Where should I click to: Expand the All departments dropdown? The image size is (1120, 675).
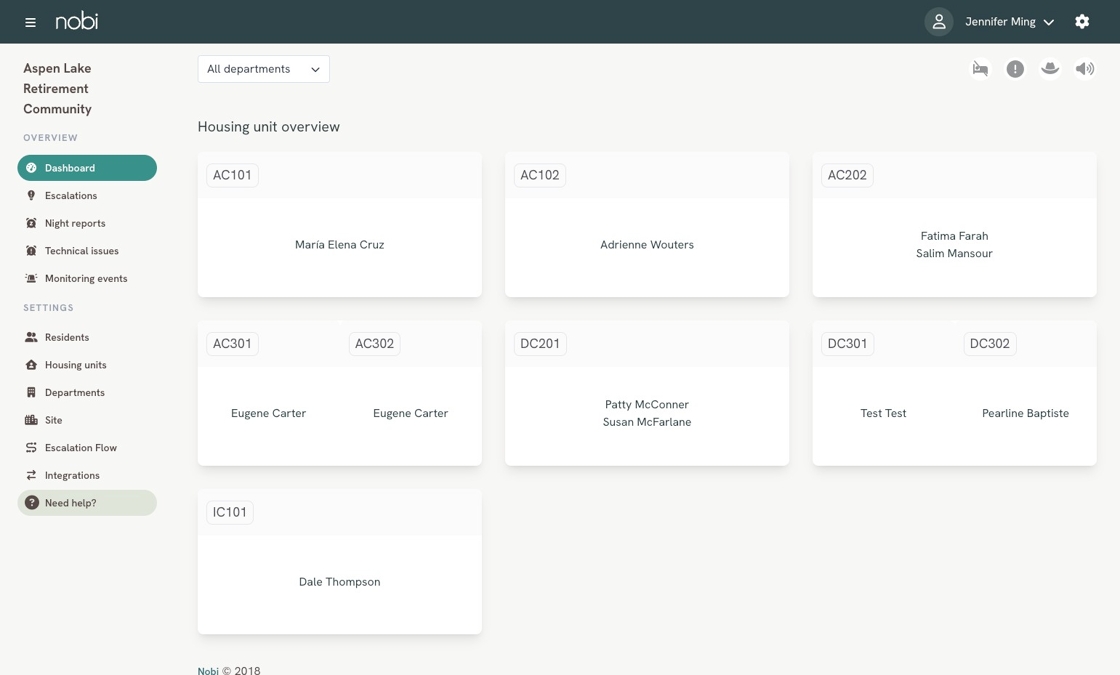pyautogui.click(x=264, y=69)
